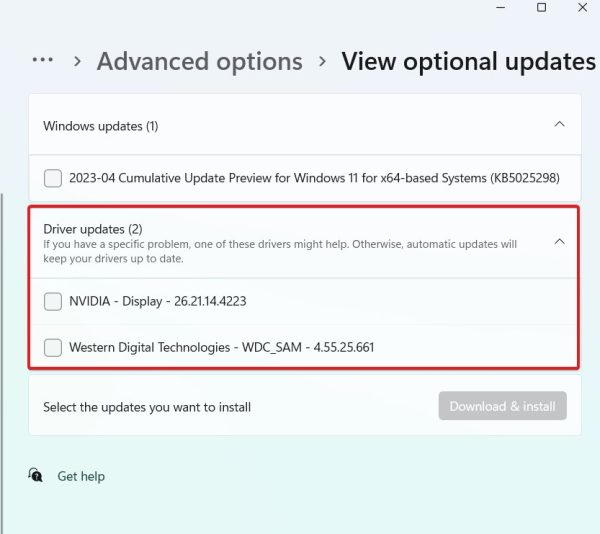Maximize the Settings window
This screenshot has width=600, height=534.
[x=541, y=7]
